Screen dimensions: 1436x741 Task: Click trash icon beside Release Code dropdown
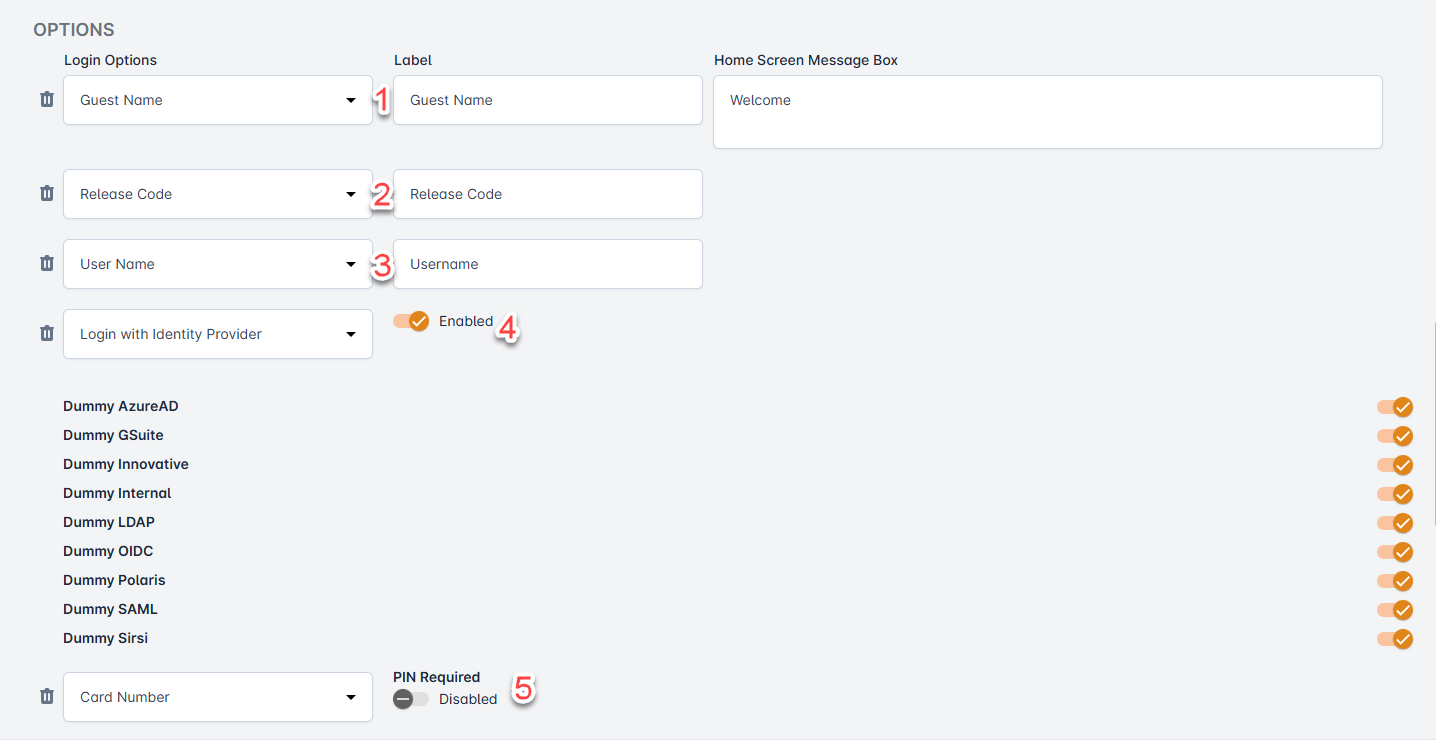pyautogui.click(x=46, y=194)
